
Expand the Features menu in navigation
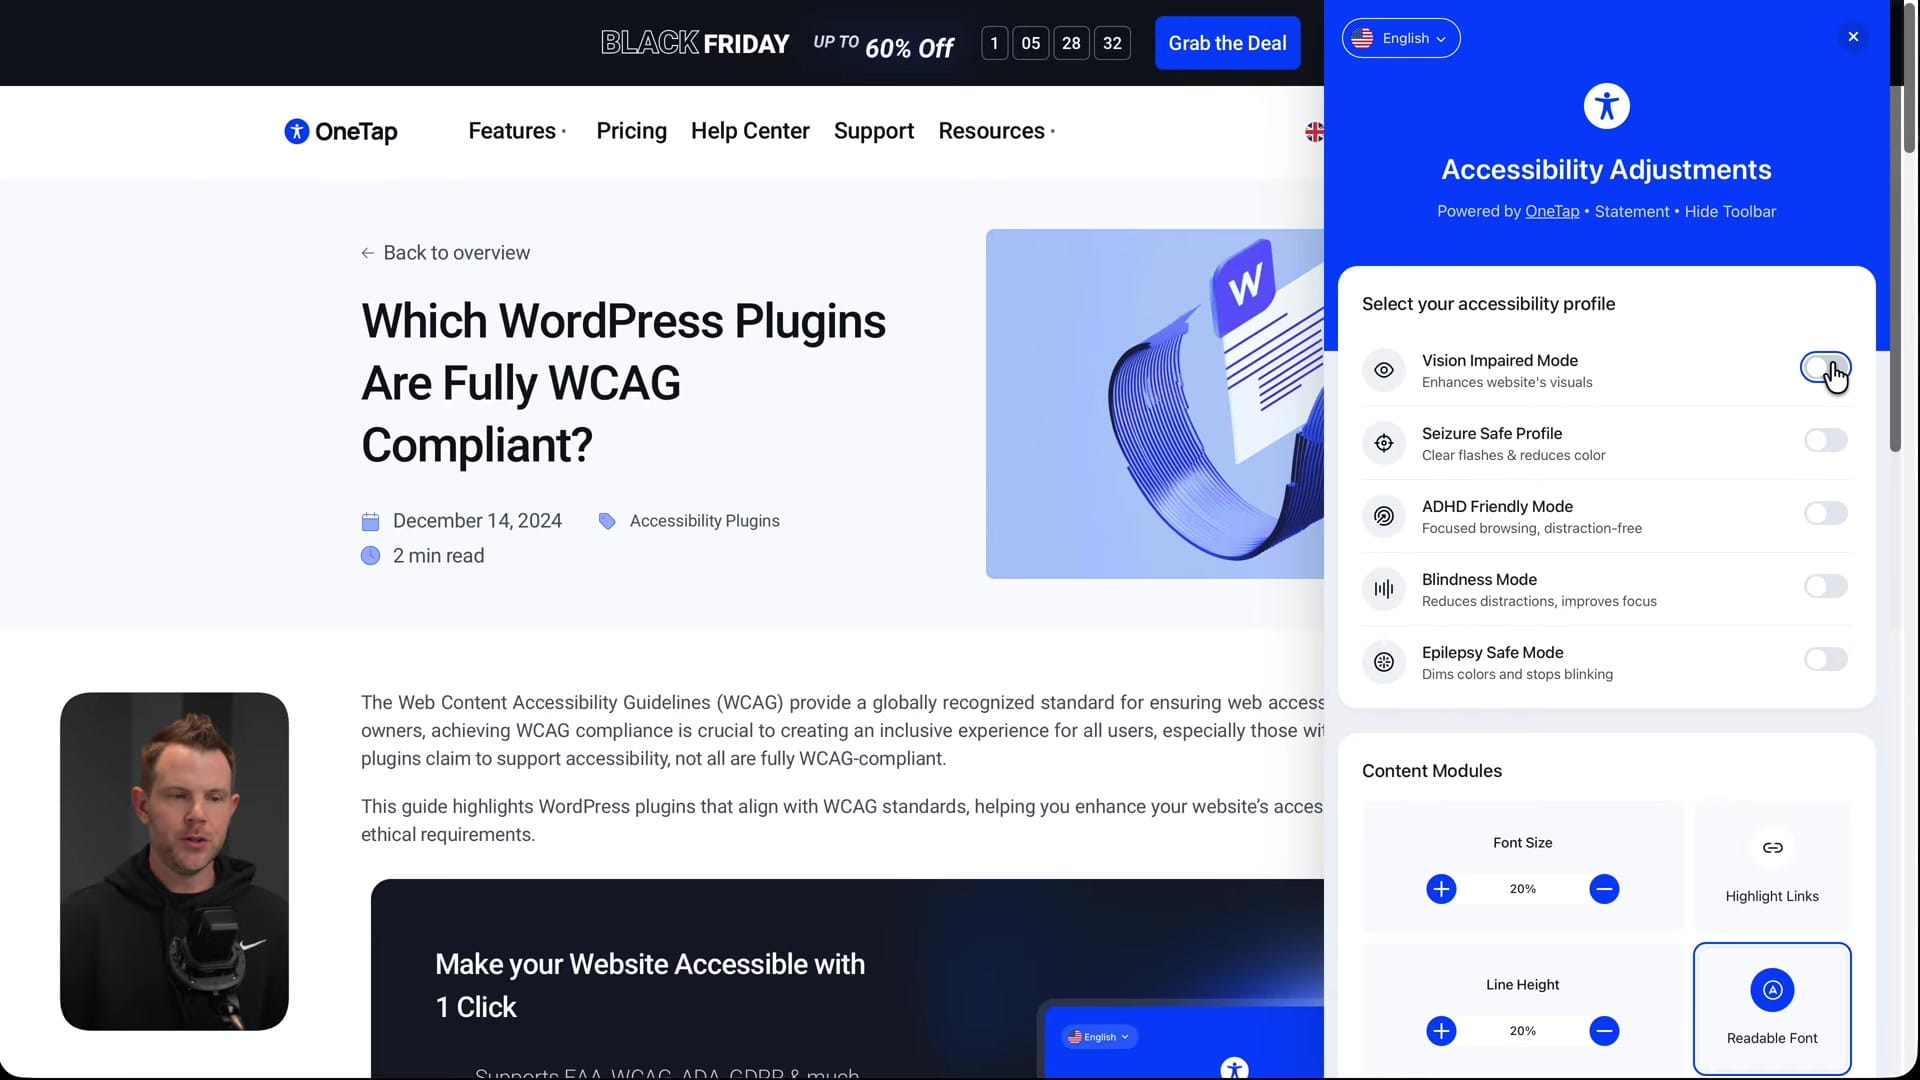pos(517,131)
